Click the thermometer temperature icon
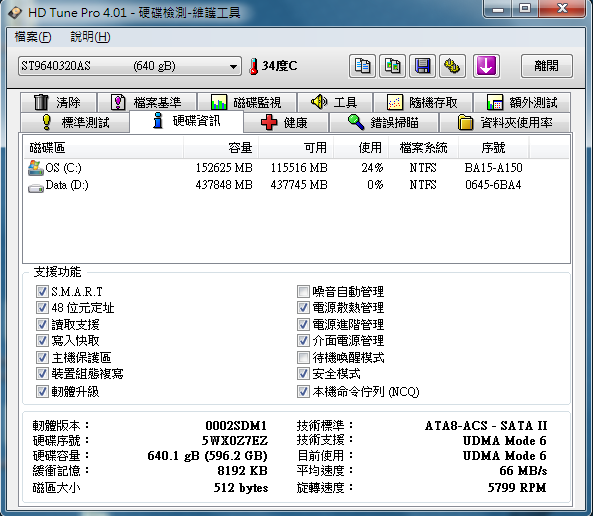The width and height of the screenshot is (593, 516). 253,66
